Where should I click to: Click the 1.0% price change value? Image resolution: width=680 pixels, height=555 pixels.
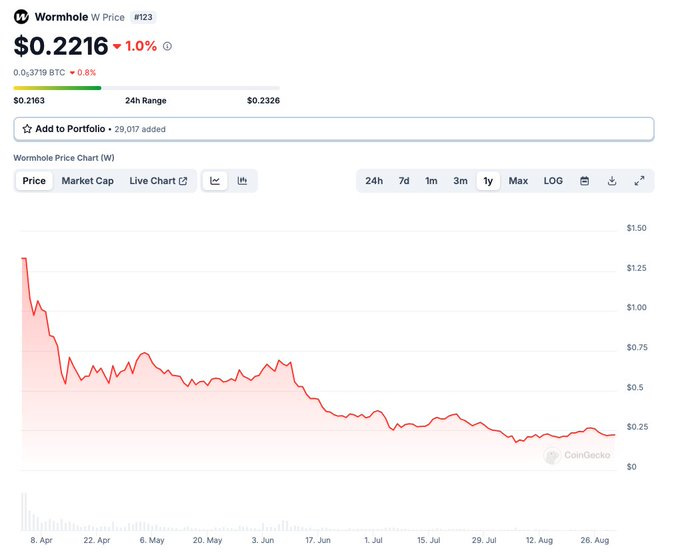tap(141, 46)
